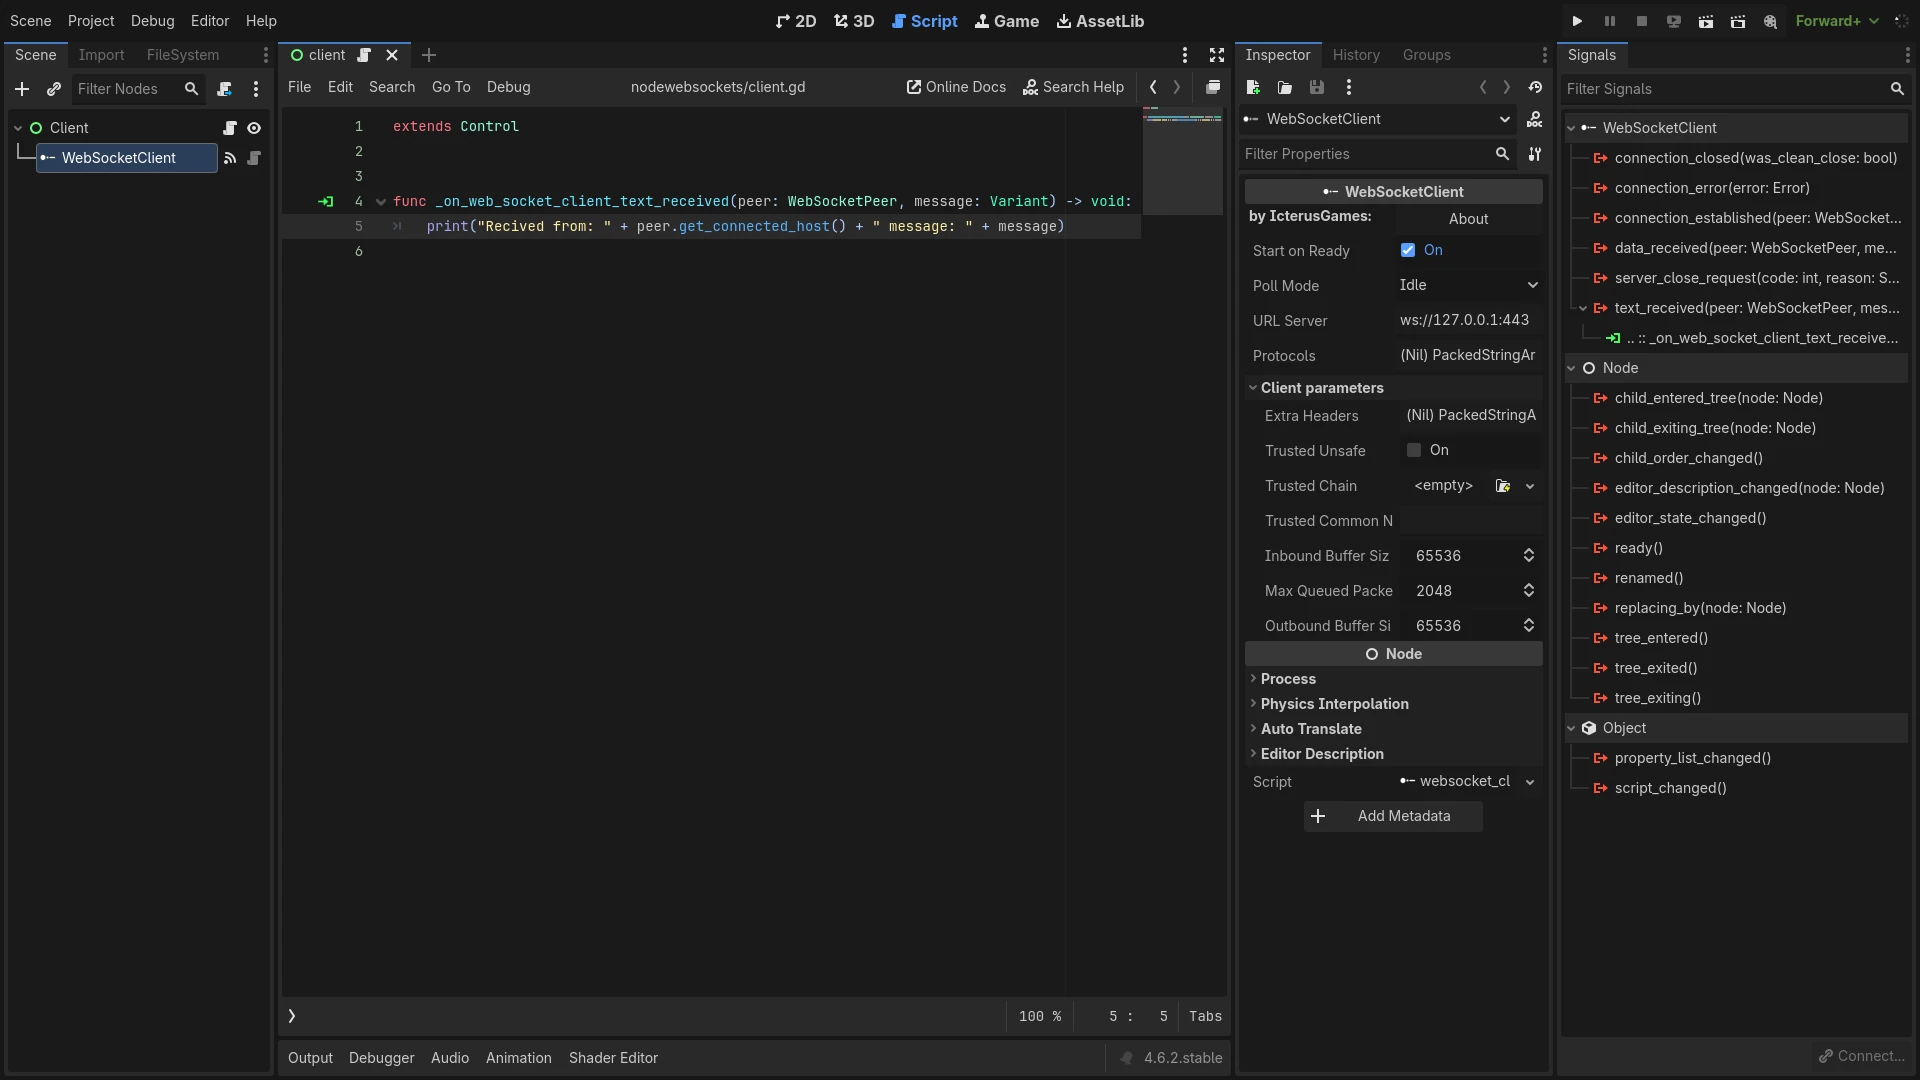Image resolution: width=1920 pixels, height=1080 pixels.
Task: Switch to the History tab
Action: (x=1356, y=55)
